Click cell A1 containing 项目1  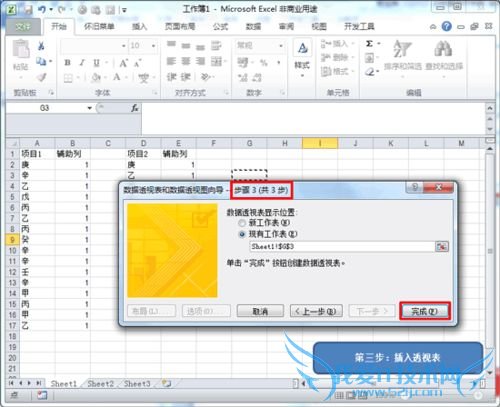click(x=37, y=154)
